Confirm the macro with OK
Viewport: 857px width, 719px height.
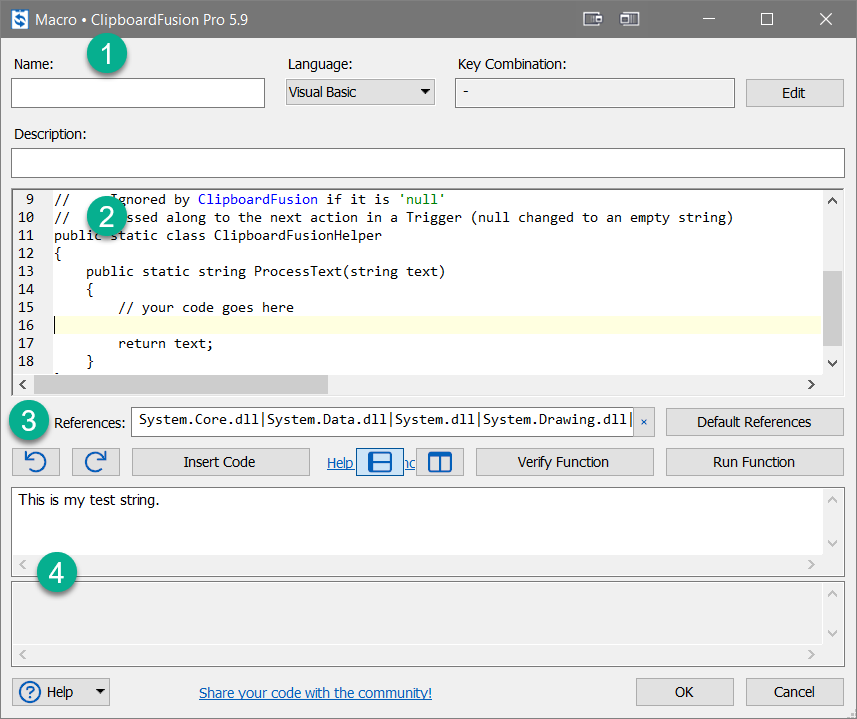(x=685, y=692)
